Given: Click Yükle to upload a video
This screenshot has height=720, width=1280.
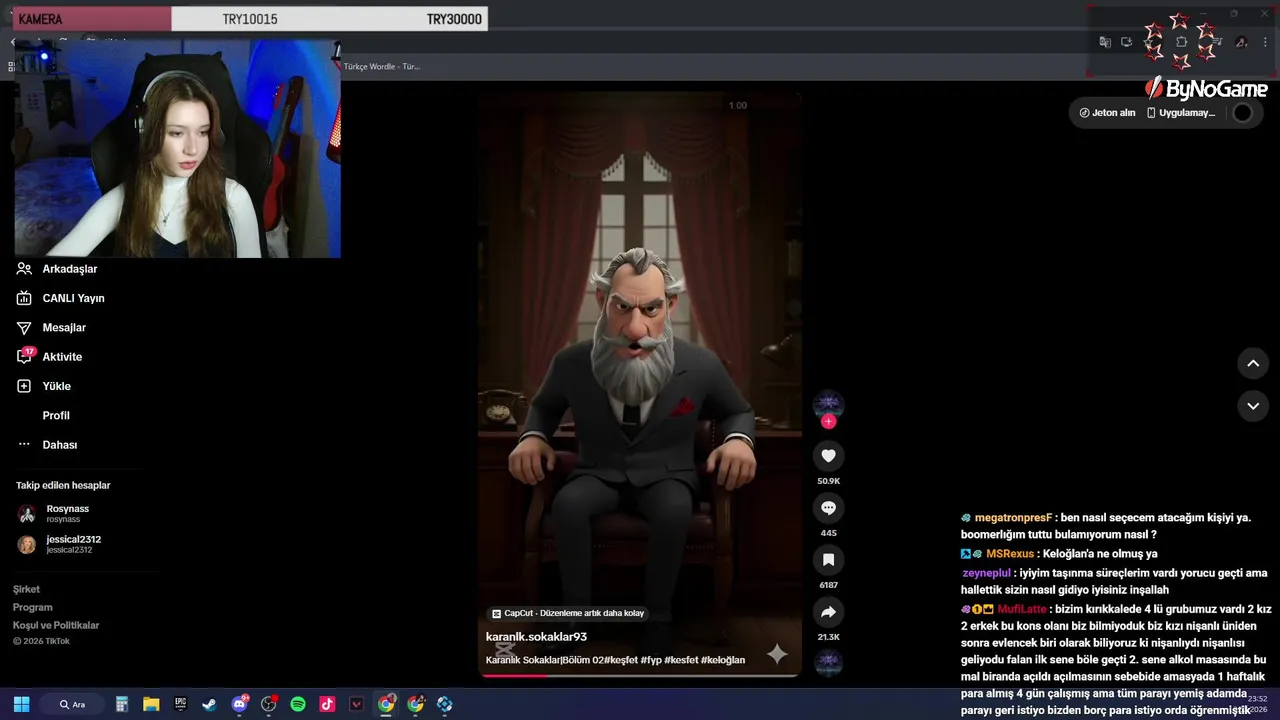Looking at the screenshot, I should tap(44, 386).
